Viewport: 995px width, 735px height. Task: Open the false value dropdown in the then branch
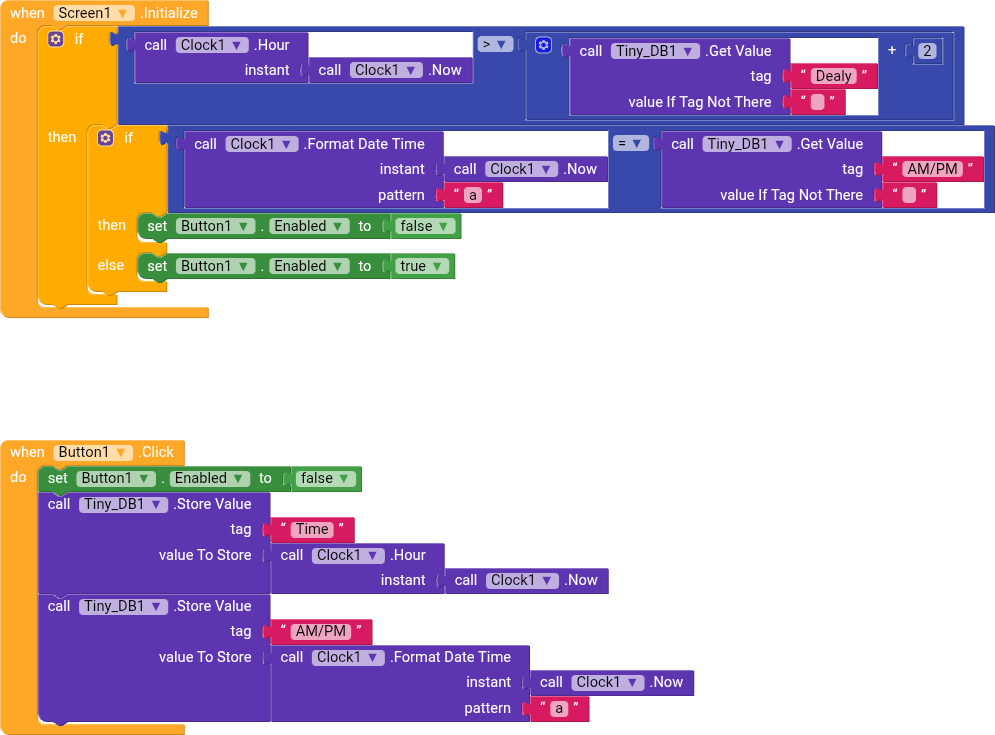click(x=425, y=226)
